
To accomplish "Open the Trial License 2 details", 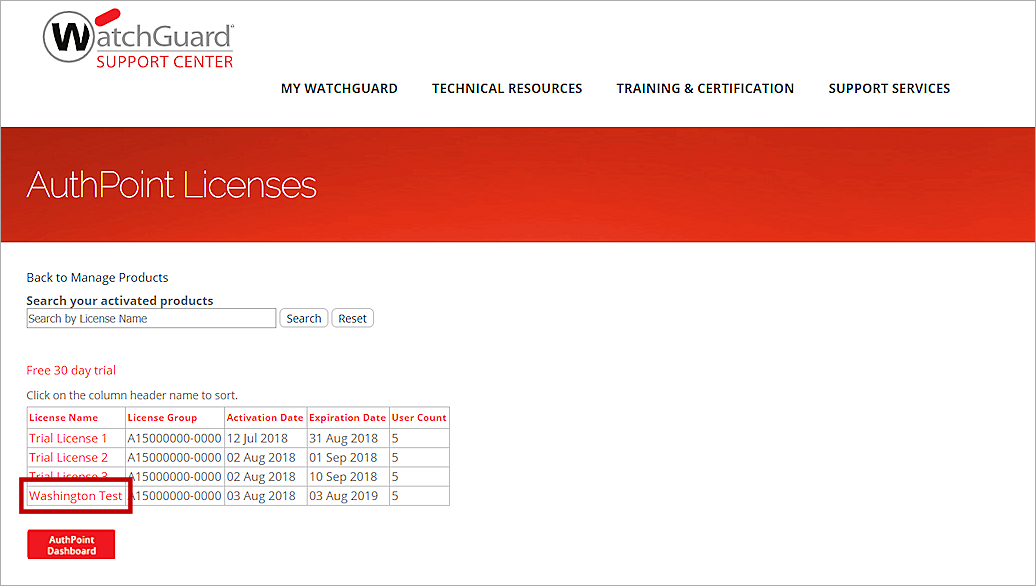I will pyautogui.click(x=68, y=457).
